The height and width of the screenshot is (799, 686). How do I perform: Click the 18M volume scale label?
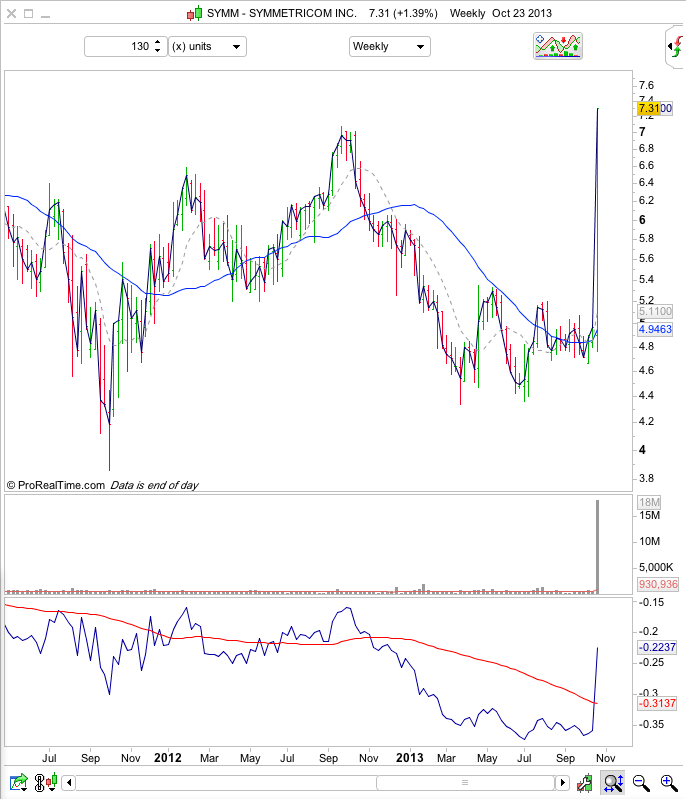pos(649,502)
